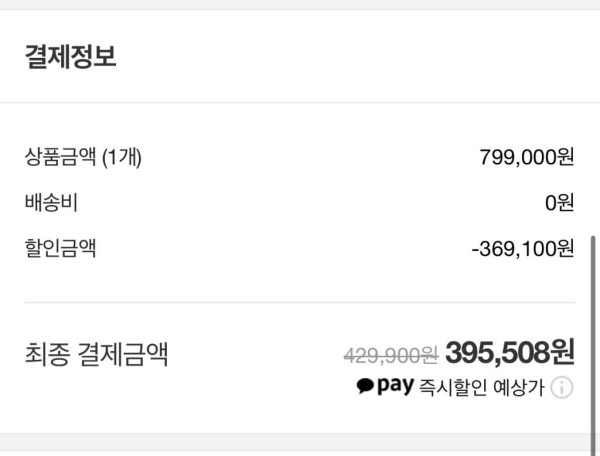Click the 799,000원 product price
The width and height of the screenshot is (600, 456).
click(527, 157)
